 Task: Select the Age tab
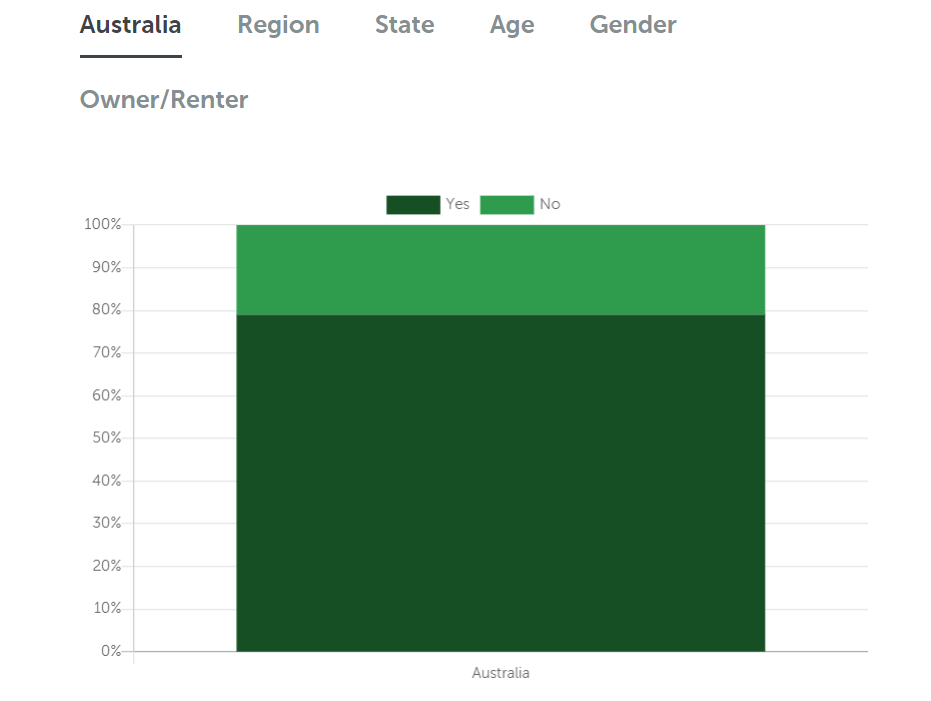(x=512, y=25)
